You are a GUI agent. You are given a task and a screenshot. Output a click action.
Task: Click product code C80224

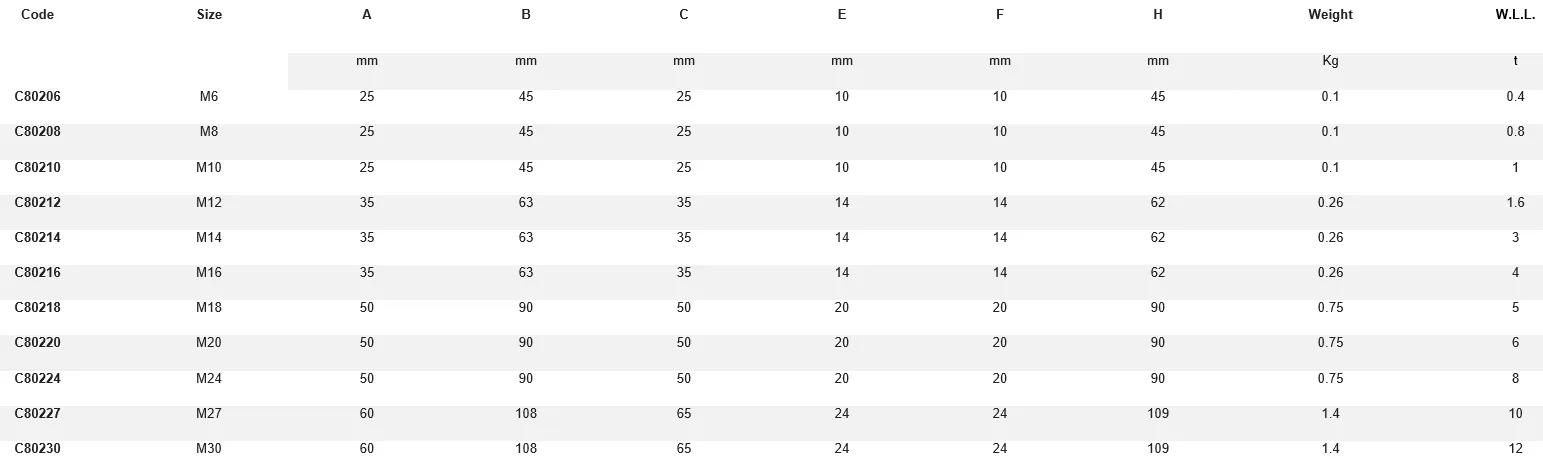[x=37, y=379]
